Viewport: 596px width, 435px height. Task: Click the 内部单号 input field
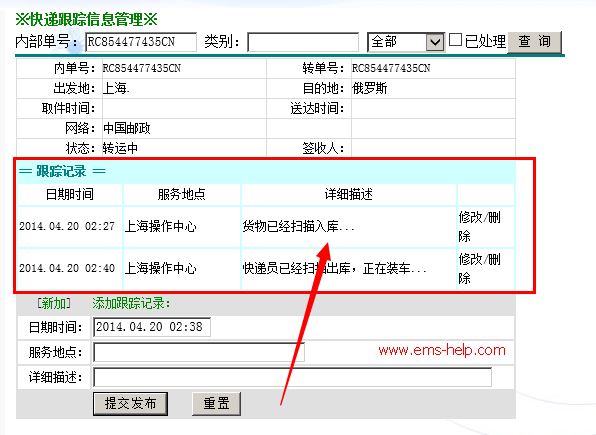click(x=141, y=42)
